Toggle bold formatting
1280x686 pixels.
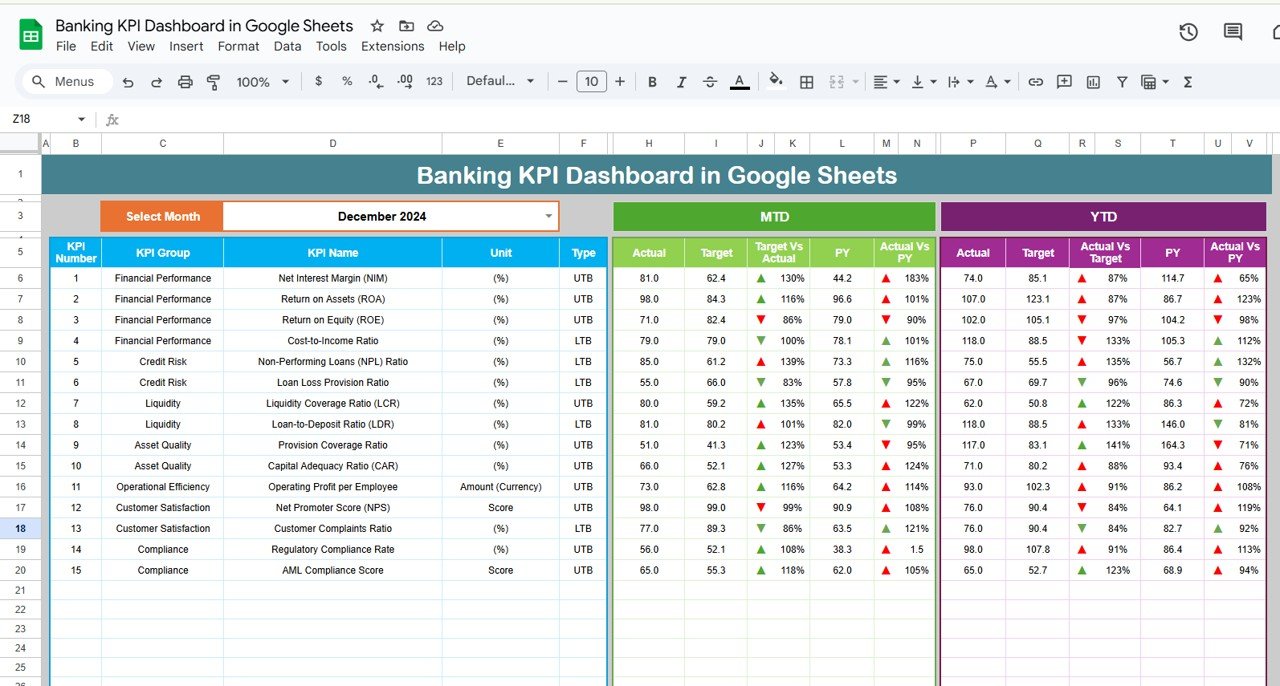coord(652,82)
